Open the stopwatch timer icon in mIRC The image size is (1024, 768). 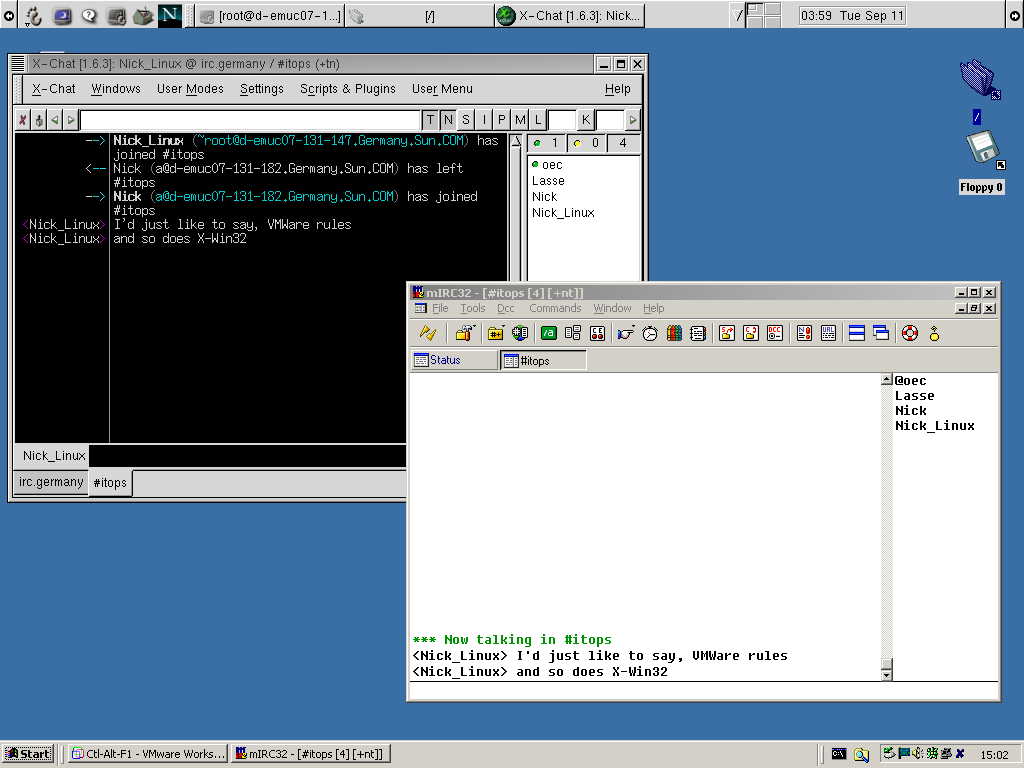[650, 333]
